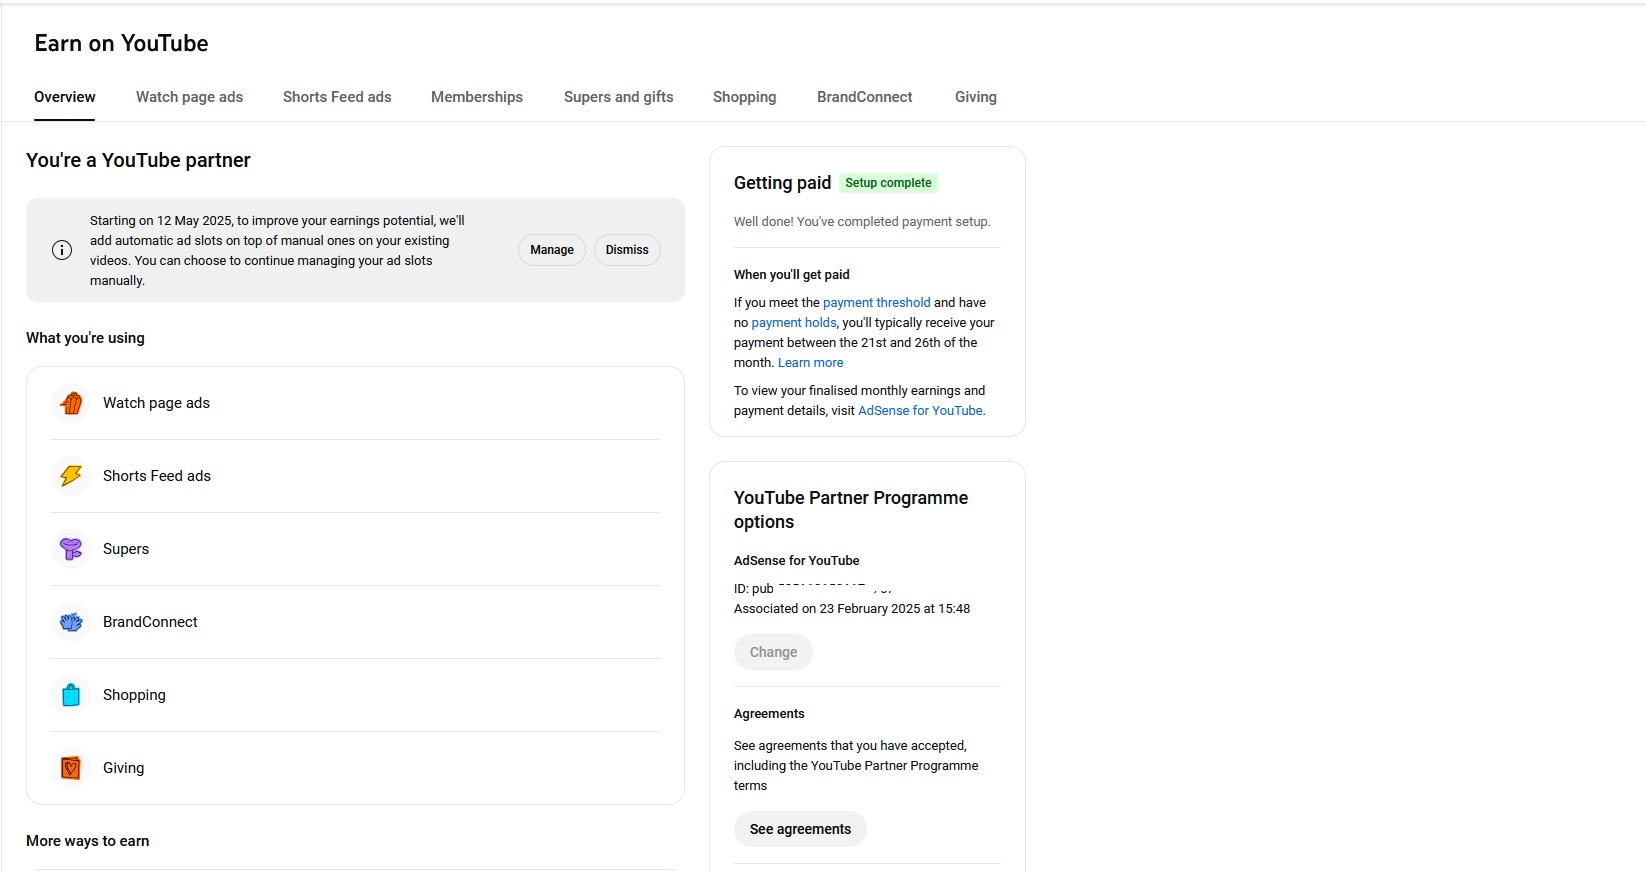Click the Watch page ads orange icon
This screenshot has height=871, width=1646.
[x=71, y=403]
